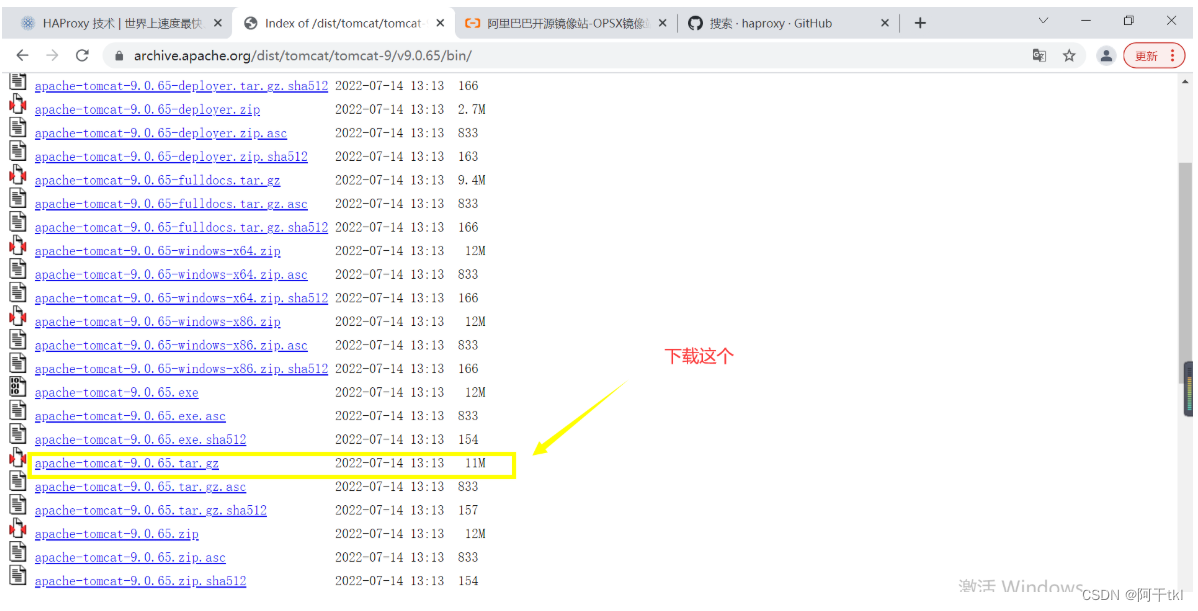Image resolution: width=1198 pixels, height=611 pixels.
Task: Click archive icon beside windows-x86.zip
Action: [x=18, y=316]
